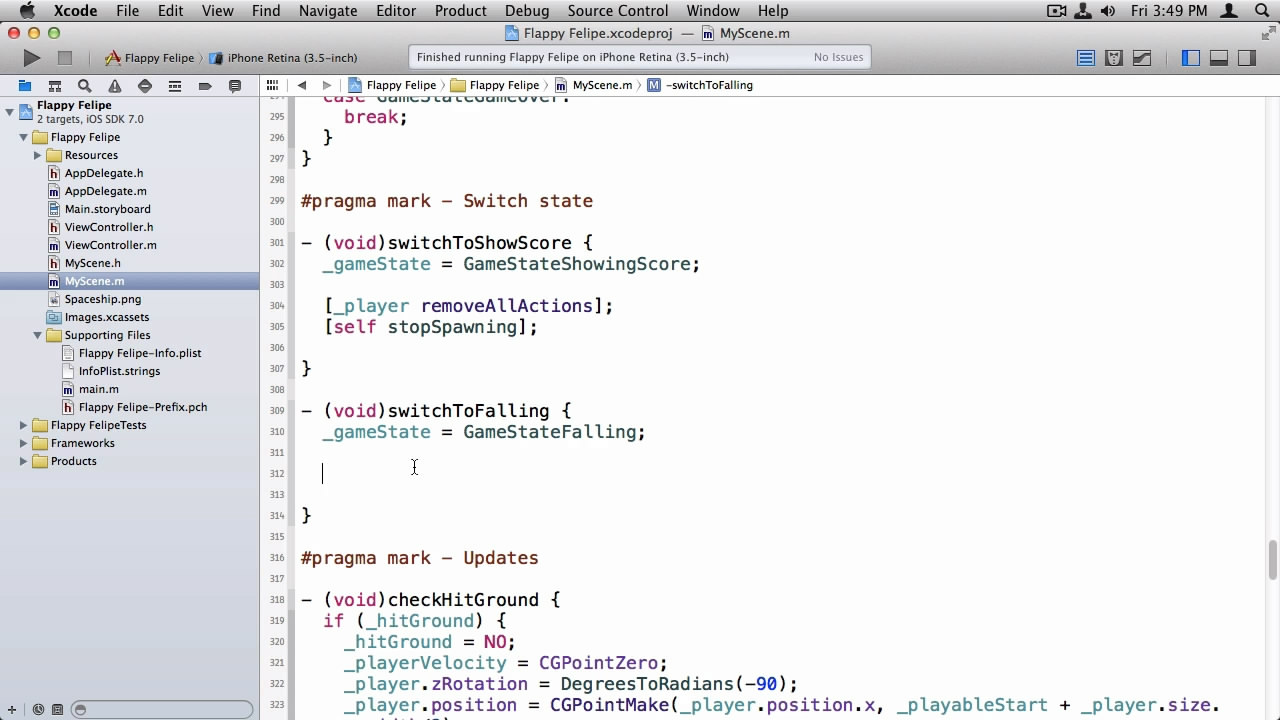The height and width of the screenshot is (720, 1280).
Task: Open the Find navigator magnifier icon
Action: [85, 86]
